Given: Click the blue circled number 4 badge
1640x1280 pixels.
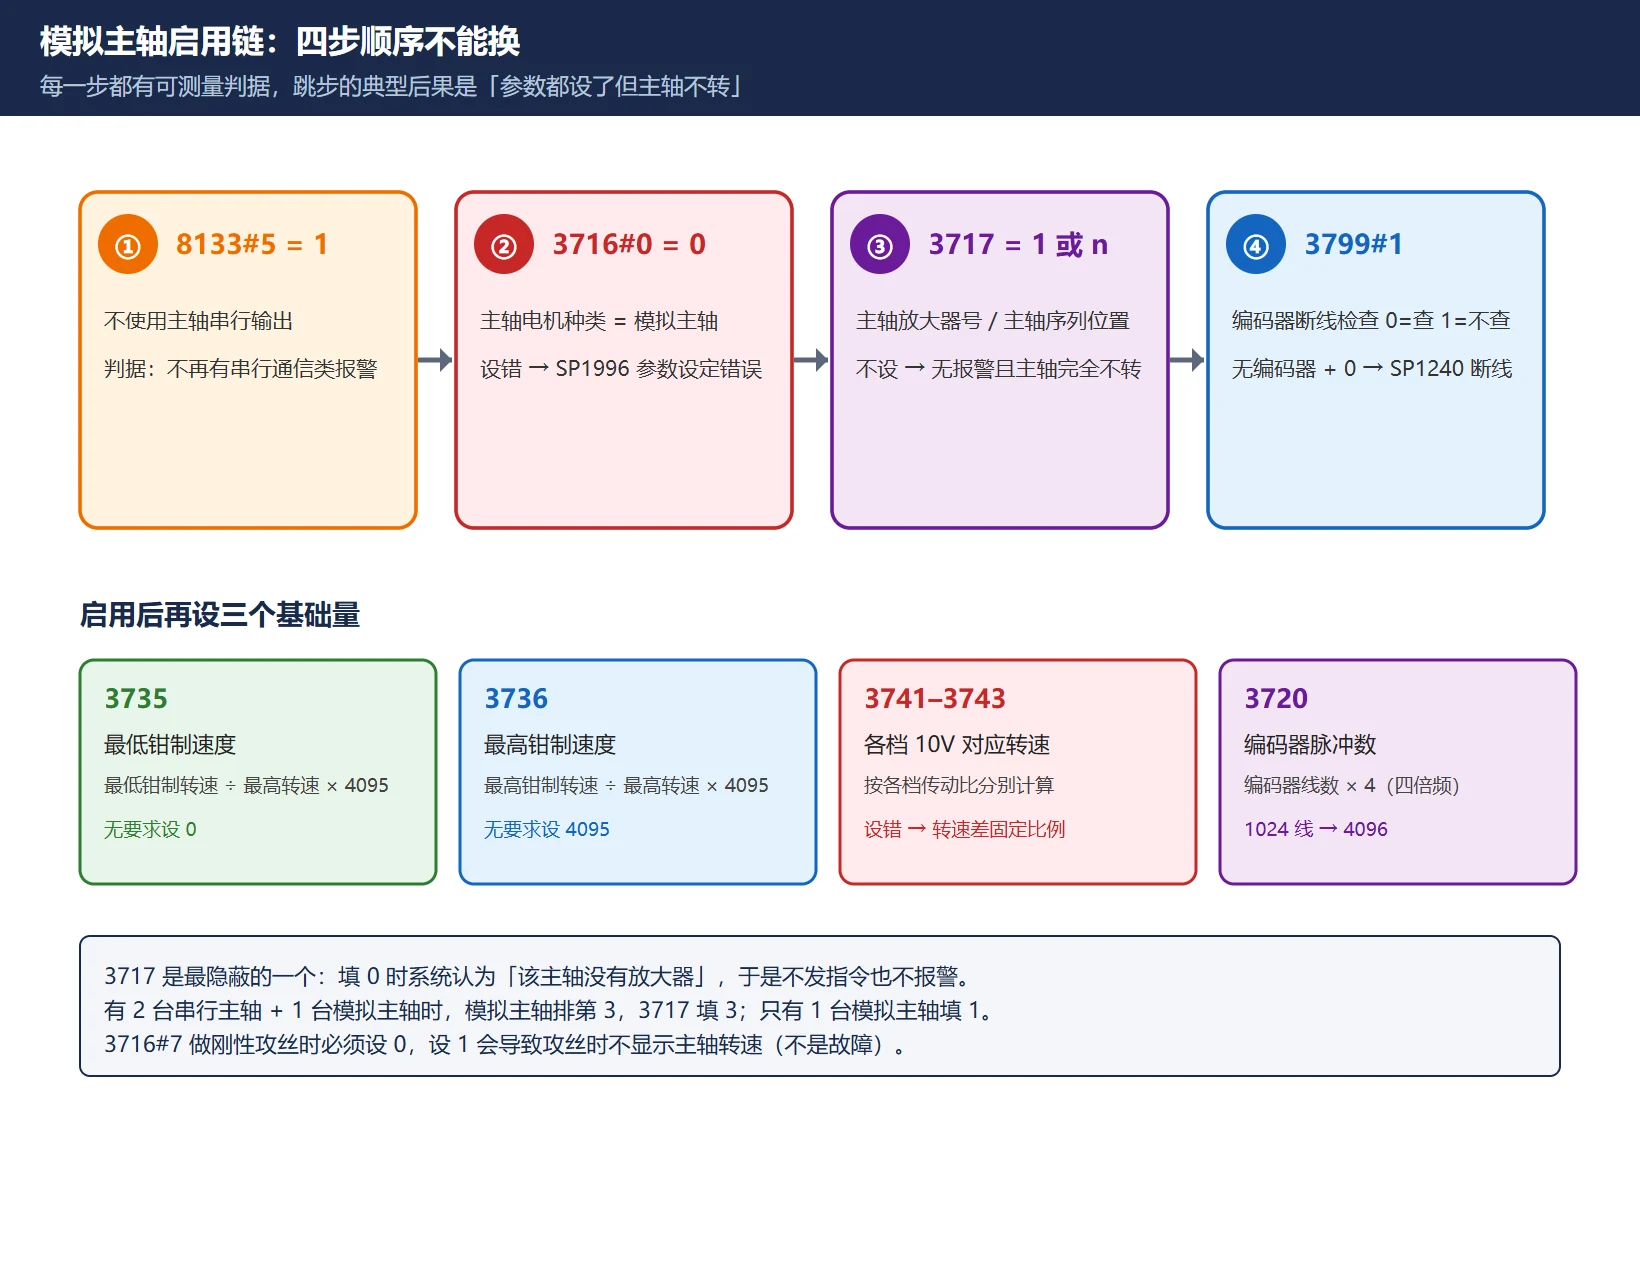Looking at the screenshot, I should (x=1256, y=244).
